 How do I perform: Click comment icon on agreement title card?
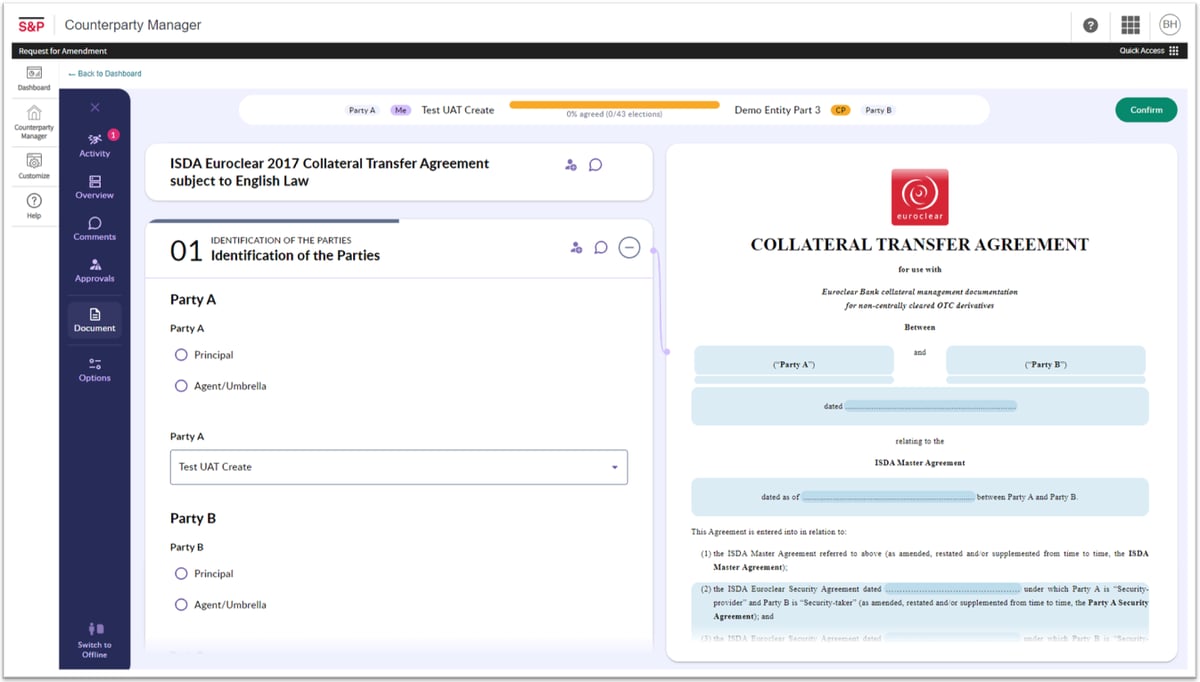[x=595, y=165]
